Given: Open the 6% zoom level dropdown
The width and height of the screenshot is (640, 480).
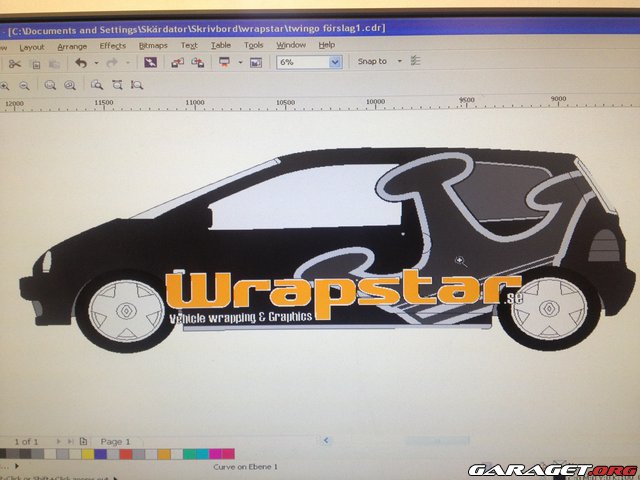Looking at the screenshot, I should (334, 62).
